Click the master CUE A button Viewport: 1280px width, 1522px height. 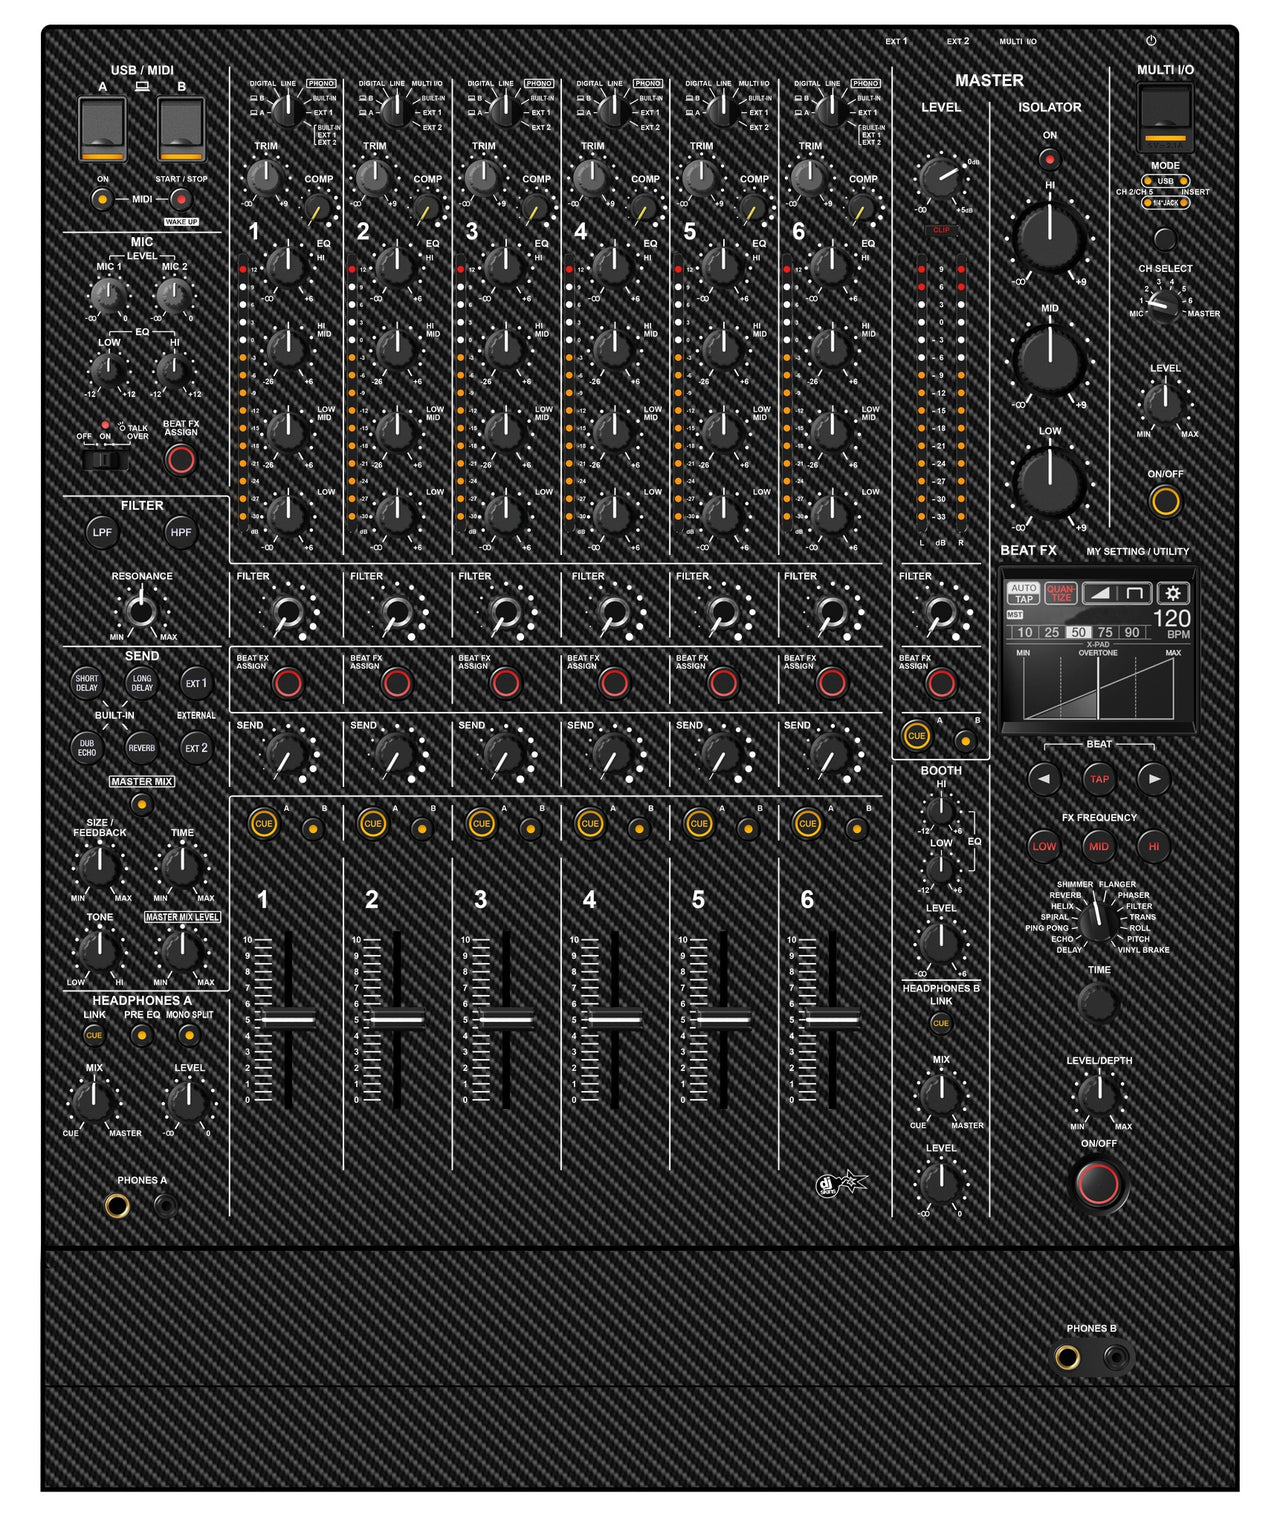(916, 735)
